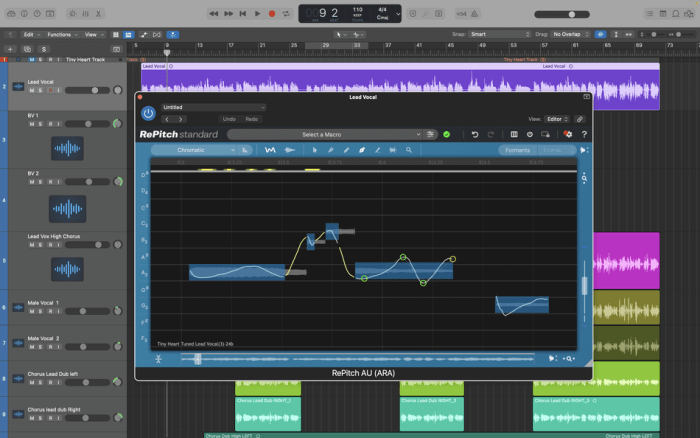Select the pencil draw tool in RePitch
Screen dimensions: 700x438
[x=346, y=150]
